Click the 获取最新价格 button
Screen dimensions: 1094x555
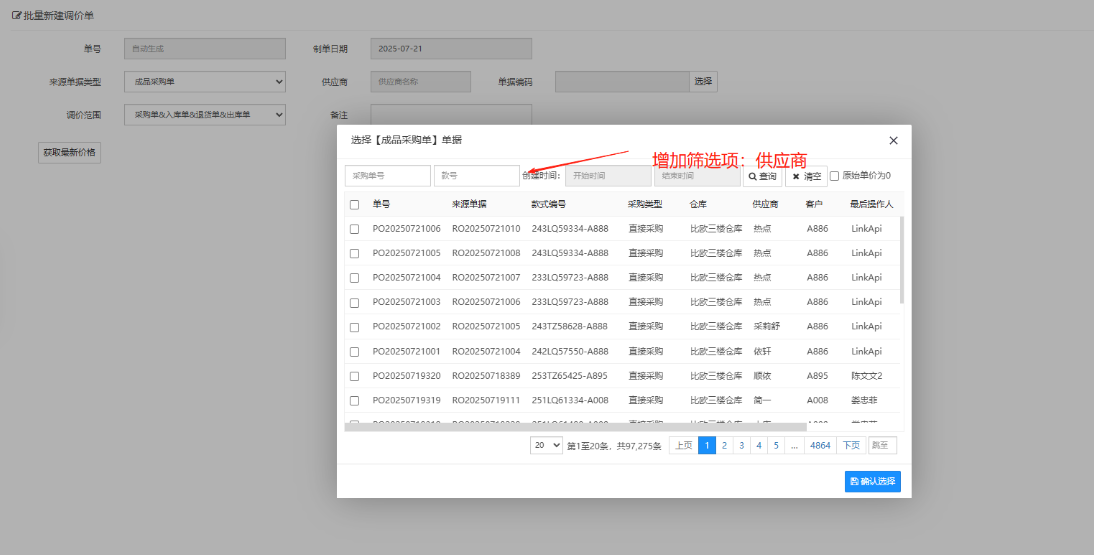click(69, 153)
